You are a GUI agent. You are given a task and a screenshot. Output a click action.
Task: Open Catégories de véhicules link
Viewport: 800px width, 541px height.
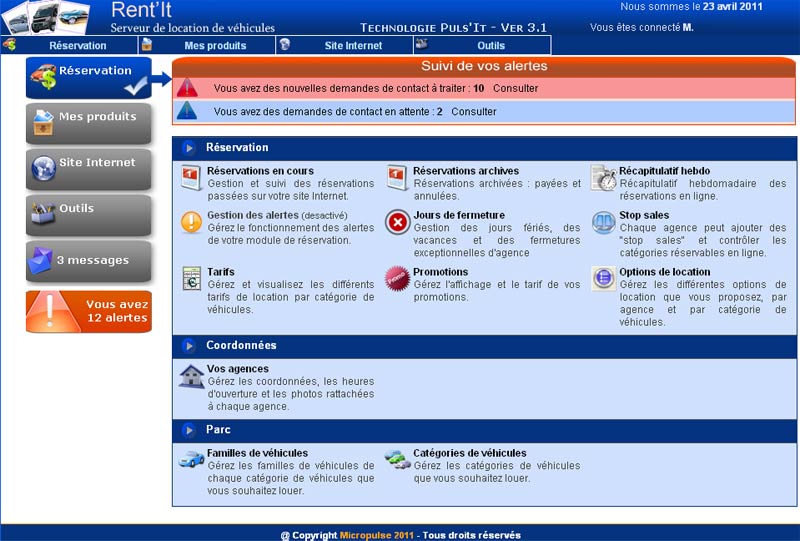coord(469,453)
